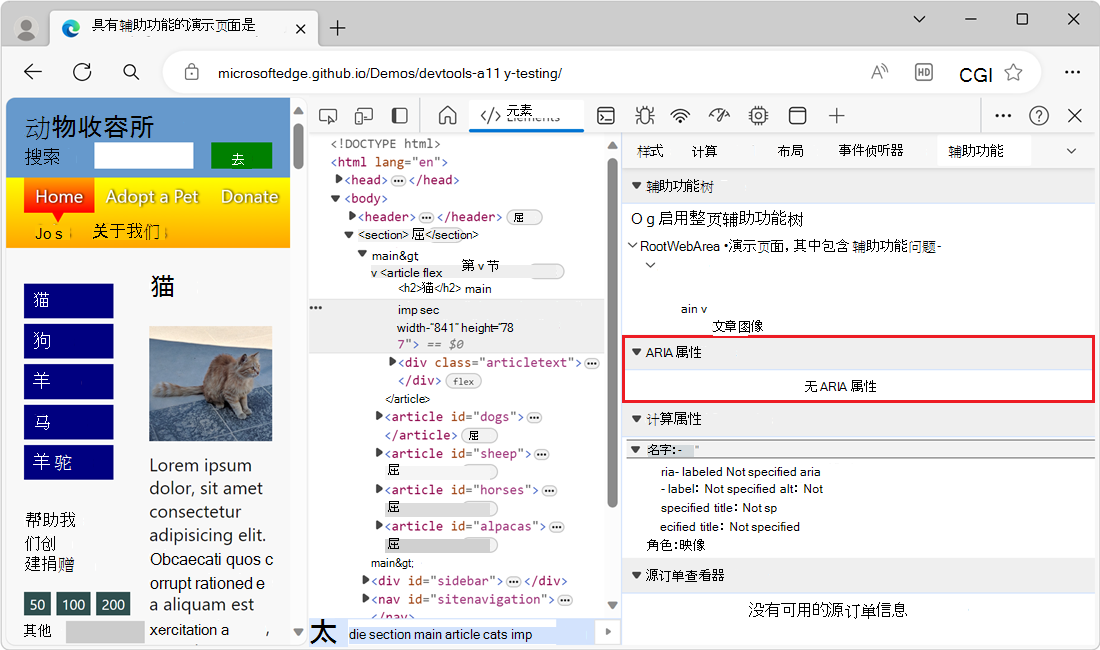Screen dimensions: 1100x650
Task: Open the Sources bug icon tool
Action: pyautogui.click(x=644, y=116)
